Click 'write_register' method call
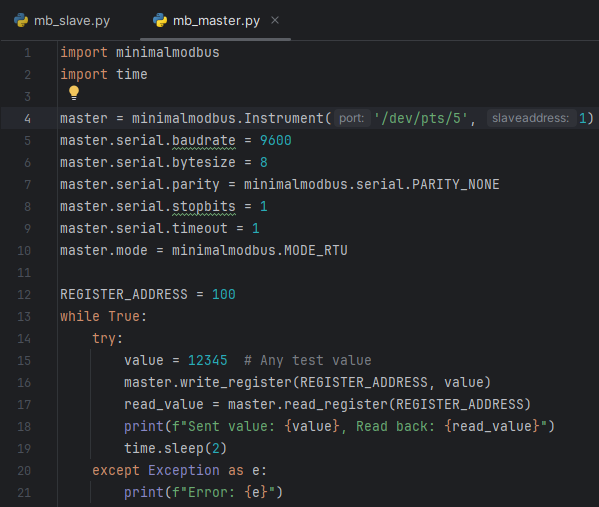599x507 pixels. [236, 382]
